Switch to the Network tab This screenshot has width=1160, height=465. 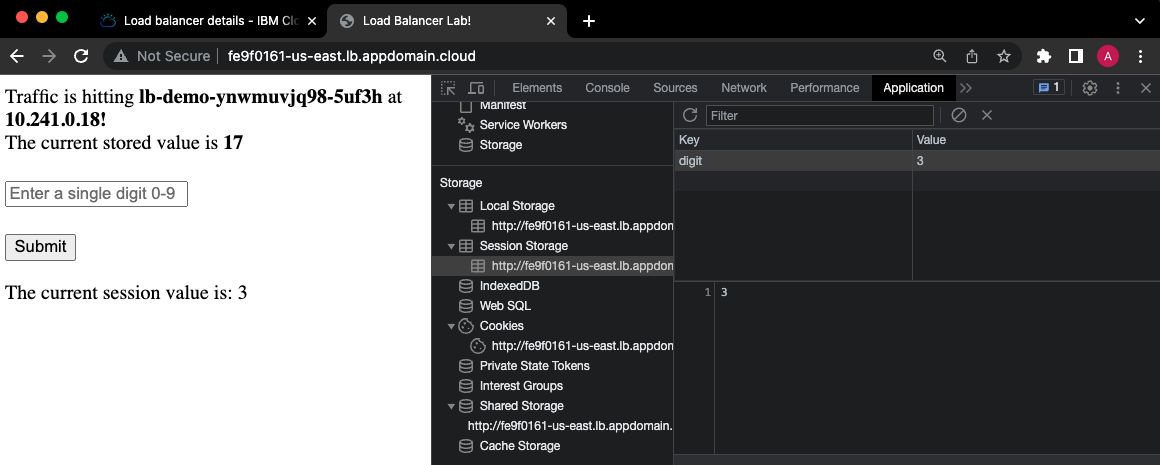(743, 88)
